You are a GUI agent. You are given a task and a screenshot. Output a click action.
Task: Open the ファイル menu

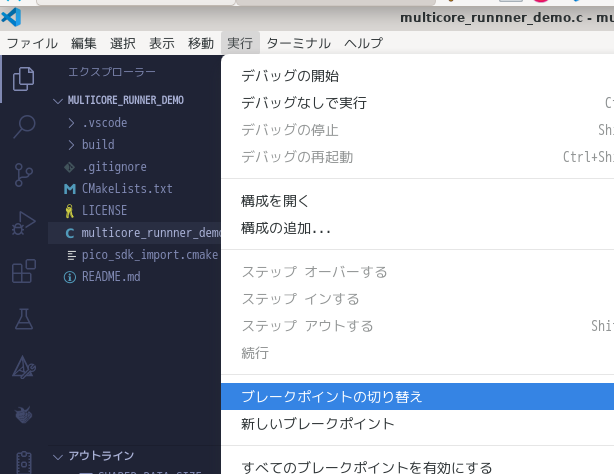click(32, 43)
